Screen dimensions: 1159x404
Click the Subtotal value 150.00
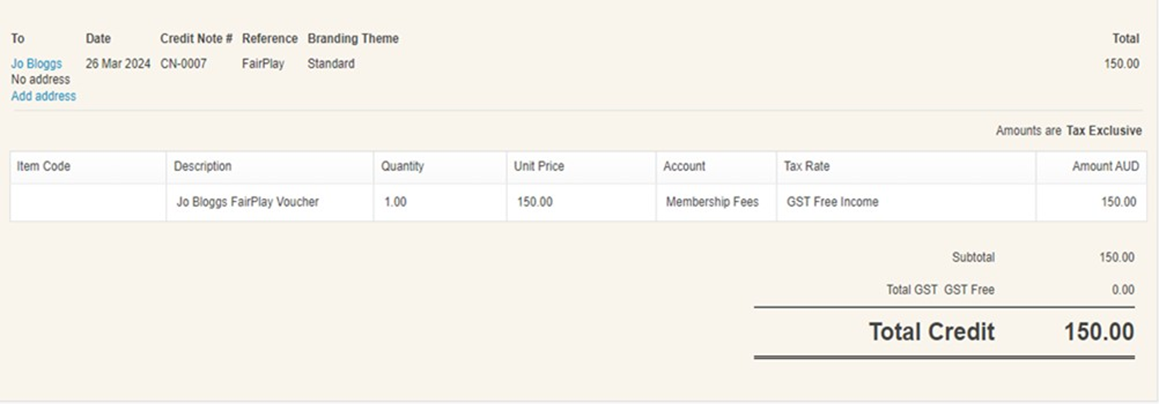(x=1117, y=258)
